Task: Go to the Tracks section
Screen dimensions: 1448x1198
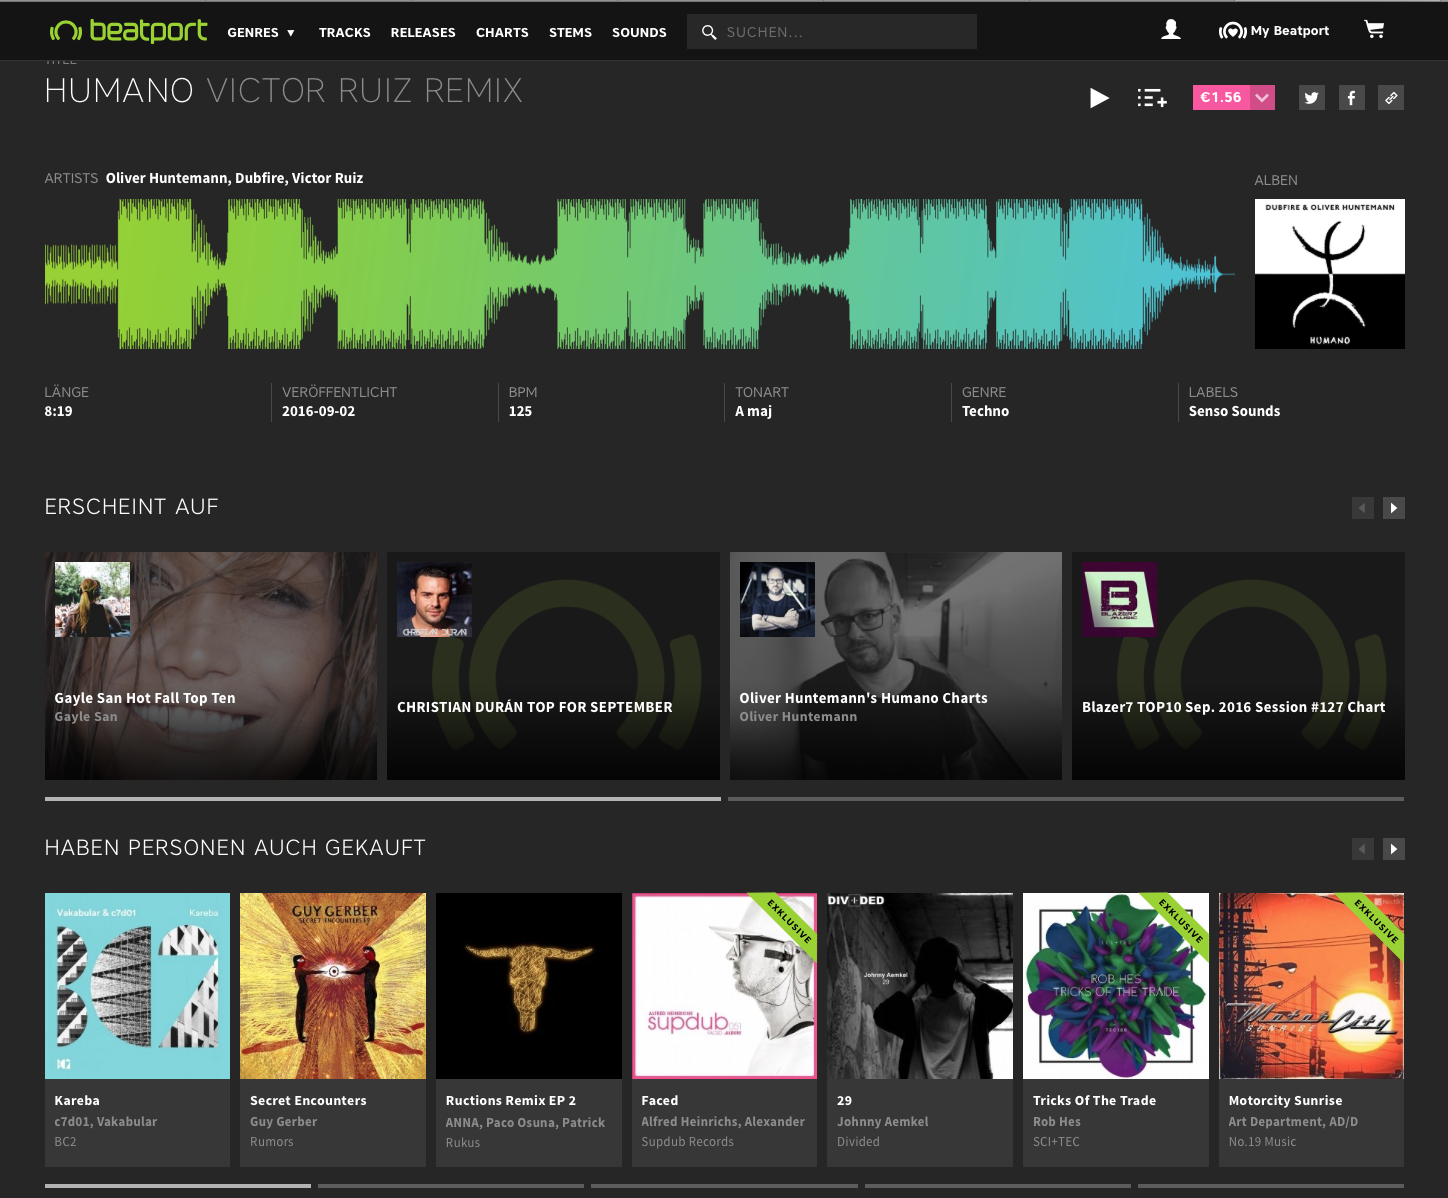Action: tap(344, 32)
